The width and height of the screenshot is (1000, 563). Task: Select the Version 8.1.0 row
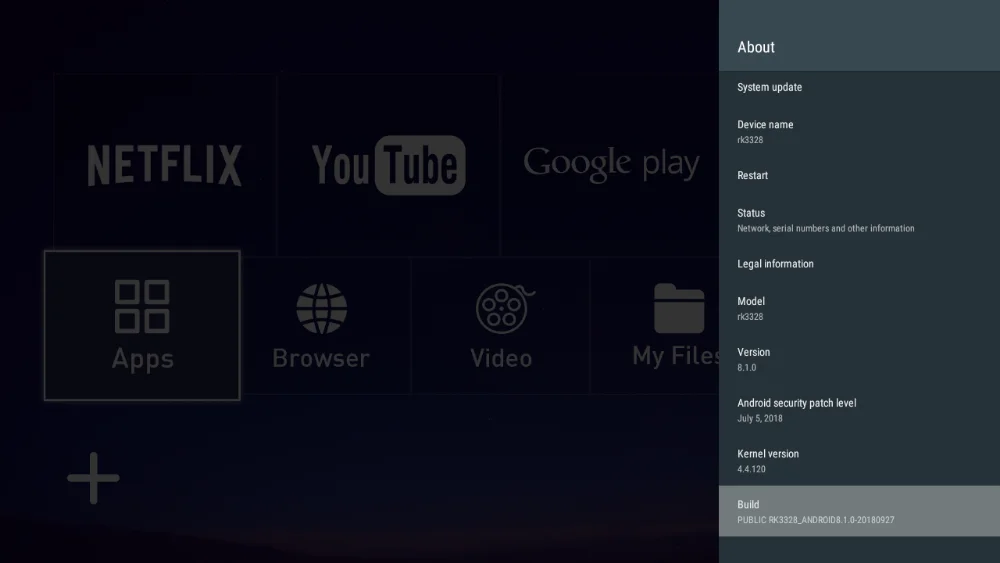point(859,359)
